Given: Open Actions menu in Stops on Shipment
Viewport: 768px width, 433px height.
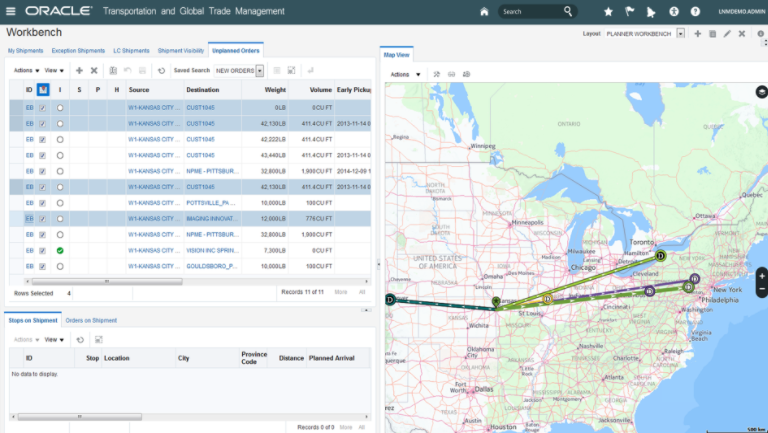Looking at the screenshot, I should pos(26,339).
